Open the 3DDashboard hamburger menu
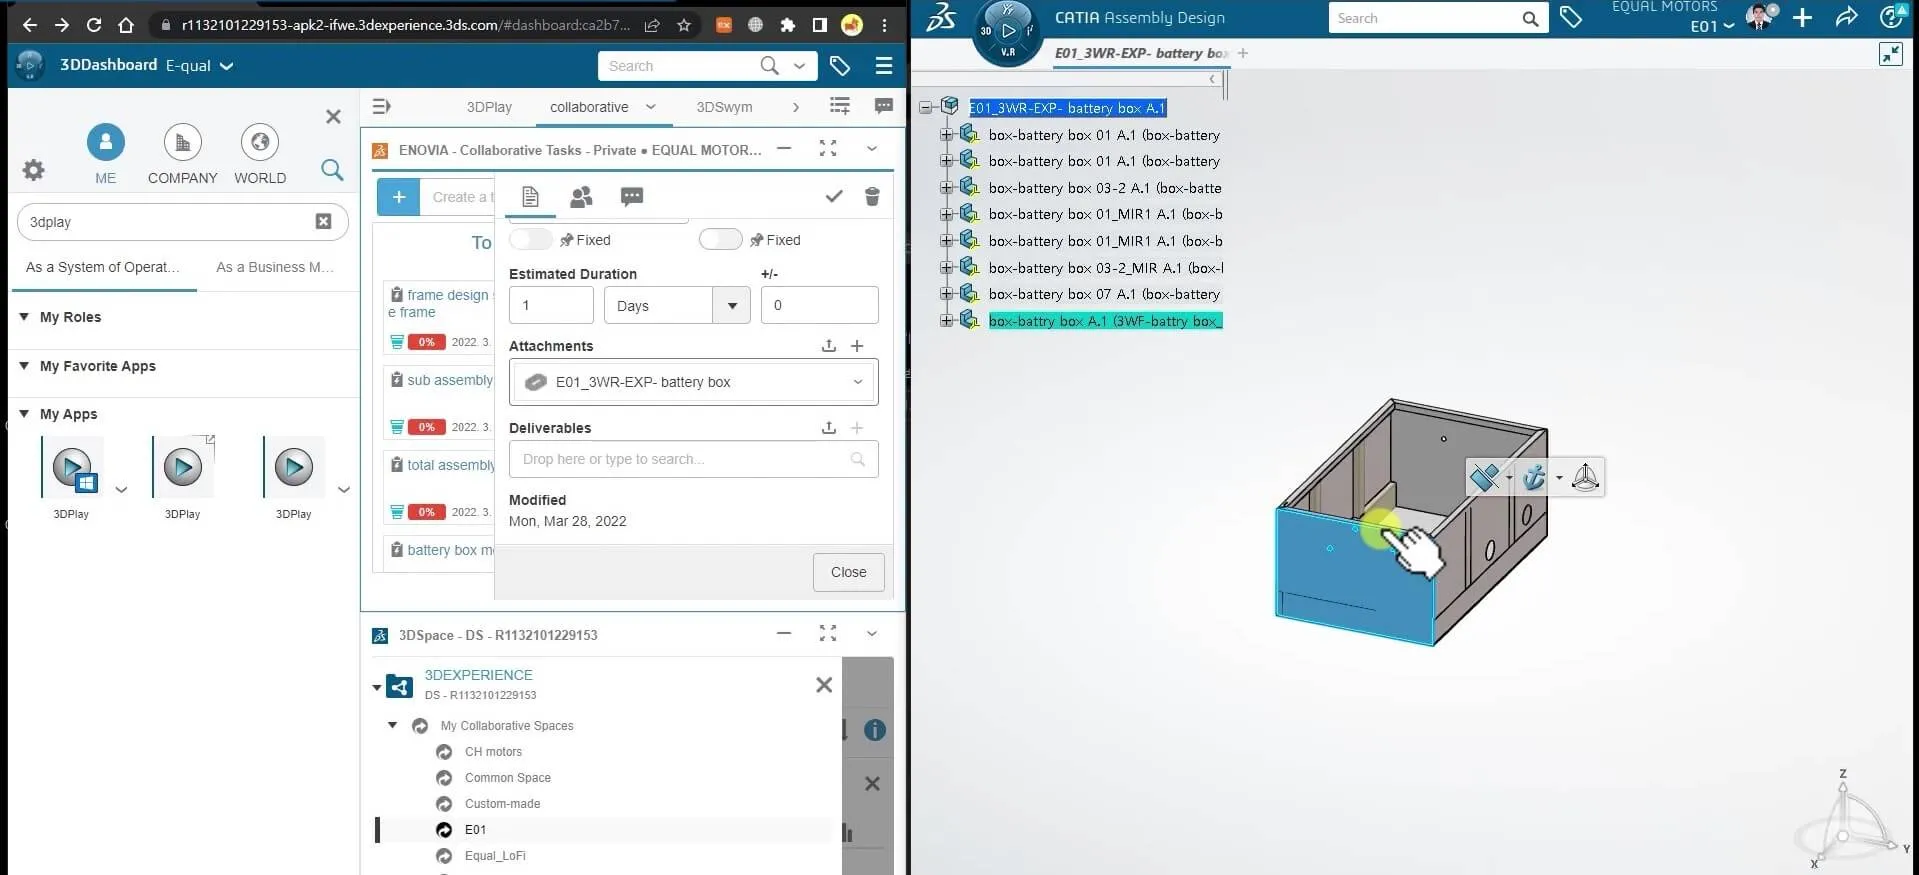The height and width of the screenshot is (875, 1919). pos(884,66)
